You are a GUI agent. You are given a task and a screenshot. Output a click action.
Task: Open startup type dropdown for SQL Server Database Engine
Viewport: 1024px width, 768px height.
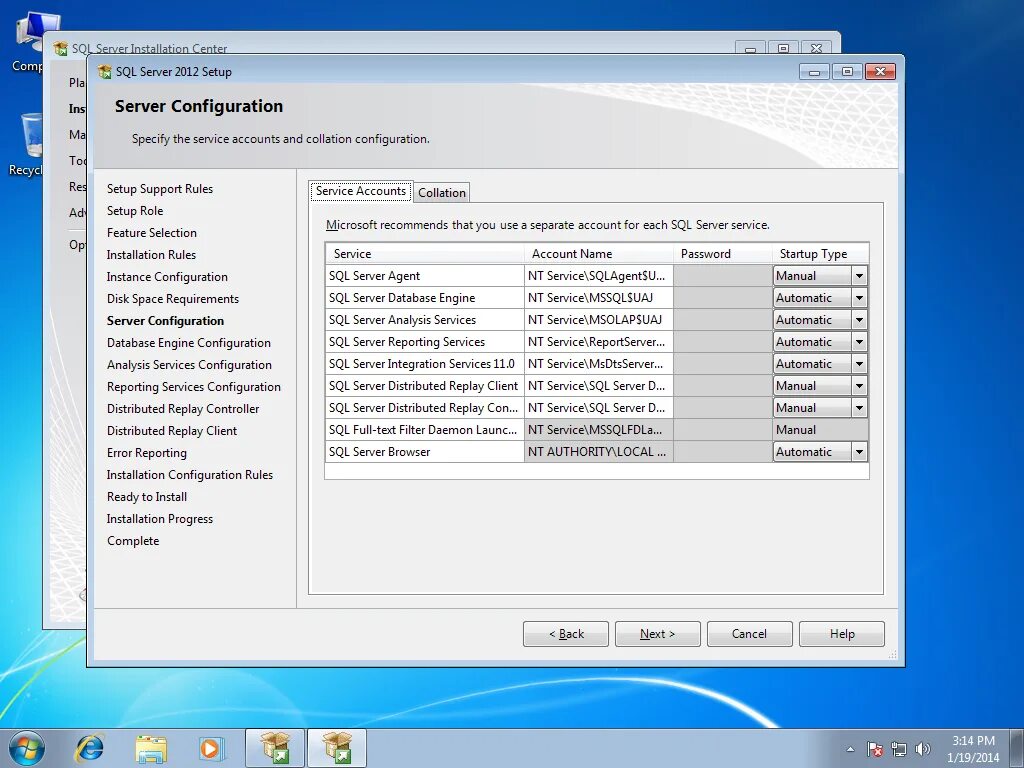[859, 298]
